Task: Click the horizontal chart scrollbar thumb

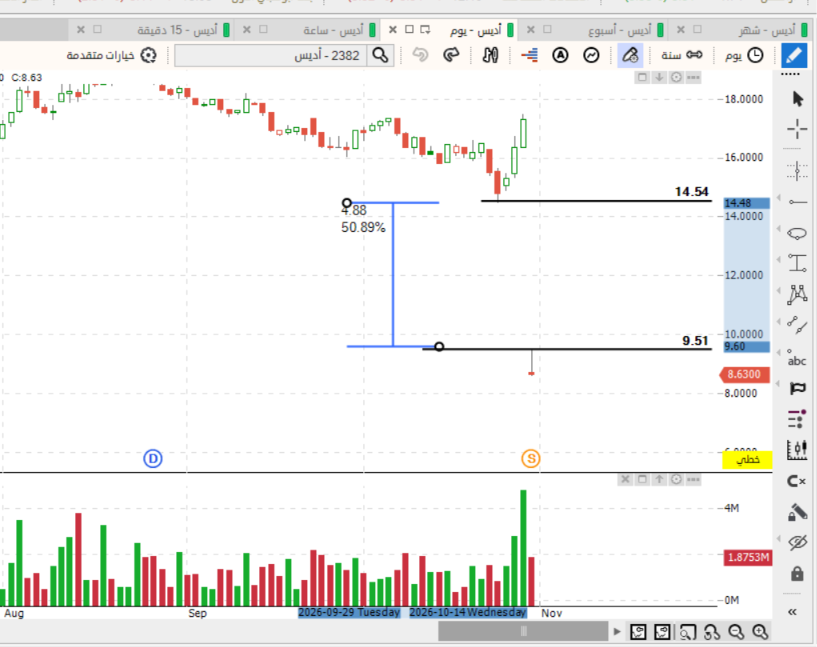Action: (x=523, y=631)
